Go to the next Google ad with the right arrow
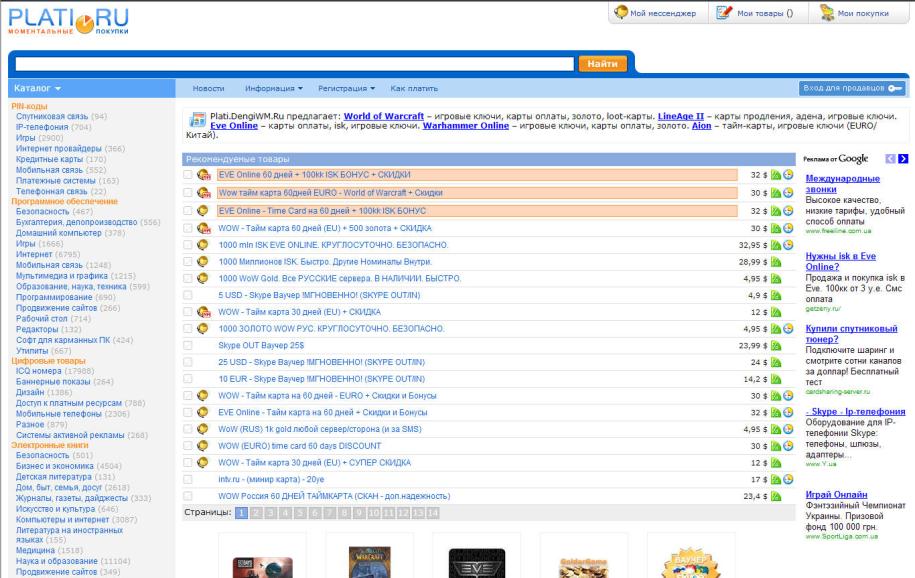The image size is (915, 578). [903, 159]
